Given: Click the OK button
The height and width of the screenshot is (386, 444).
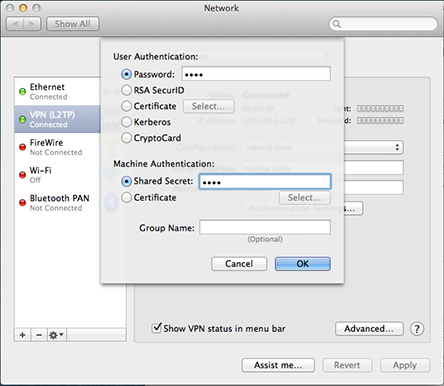Looking at the screenshot, I should click(303, 264).
